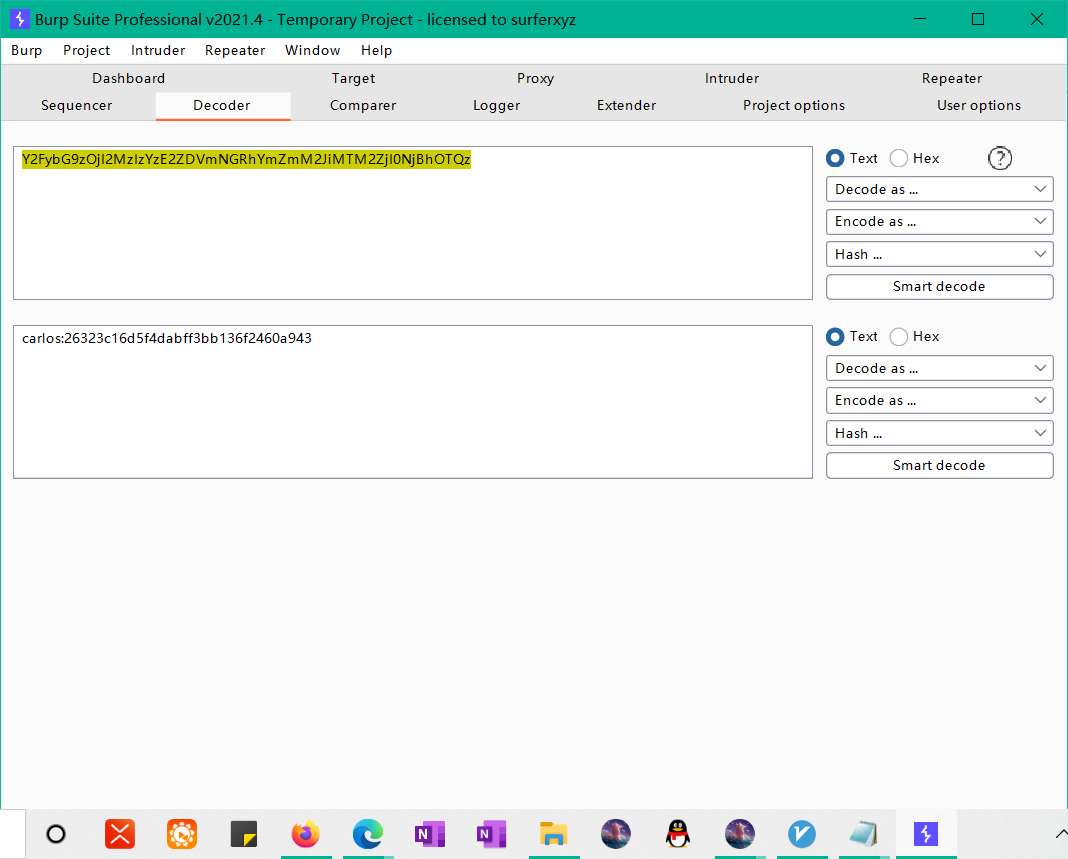
Task: Click the Burp Suite taskbar icon
Action: (x=926, y=834)
